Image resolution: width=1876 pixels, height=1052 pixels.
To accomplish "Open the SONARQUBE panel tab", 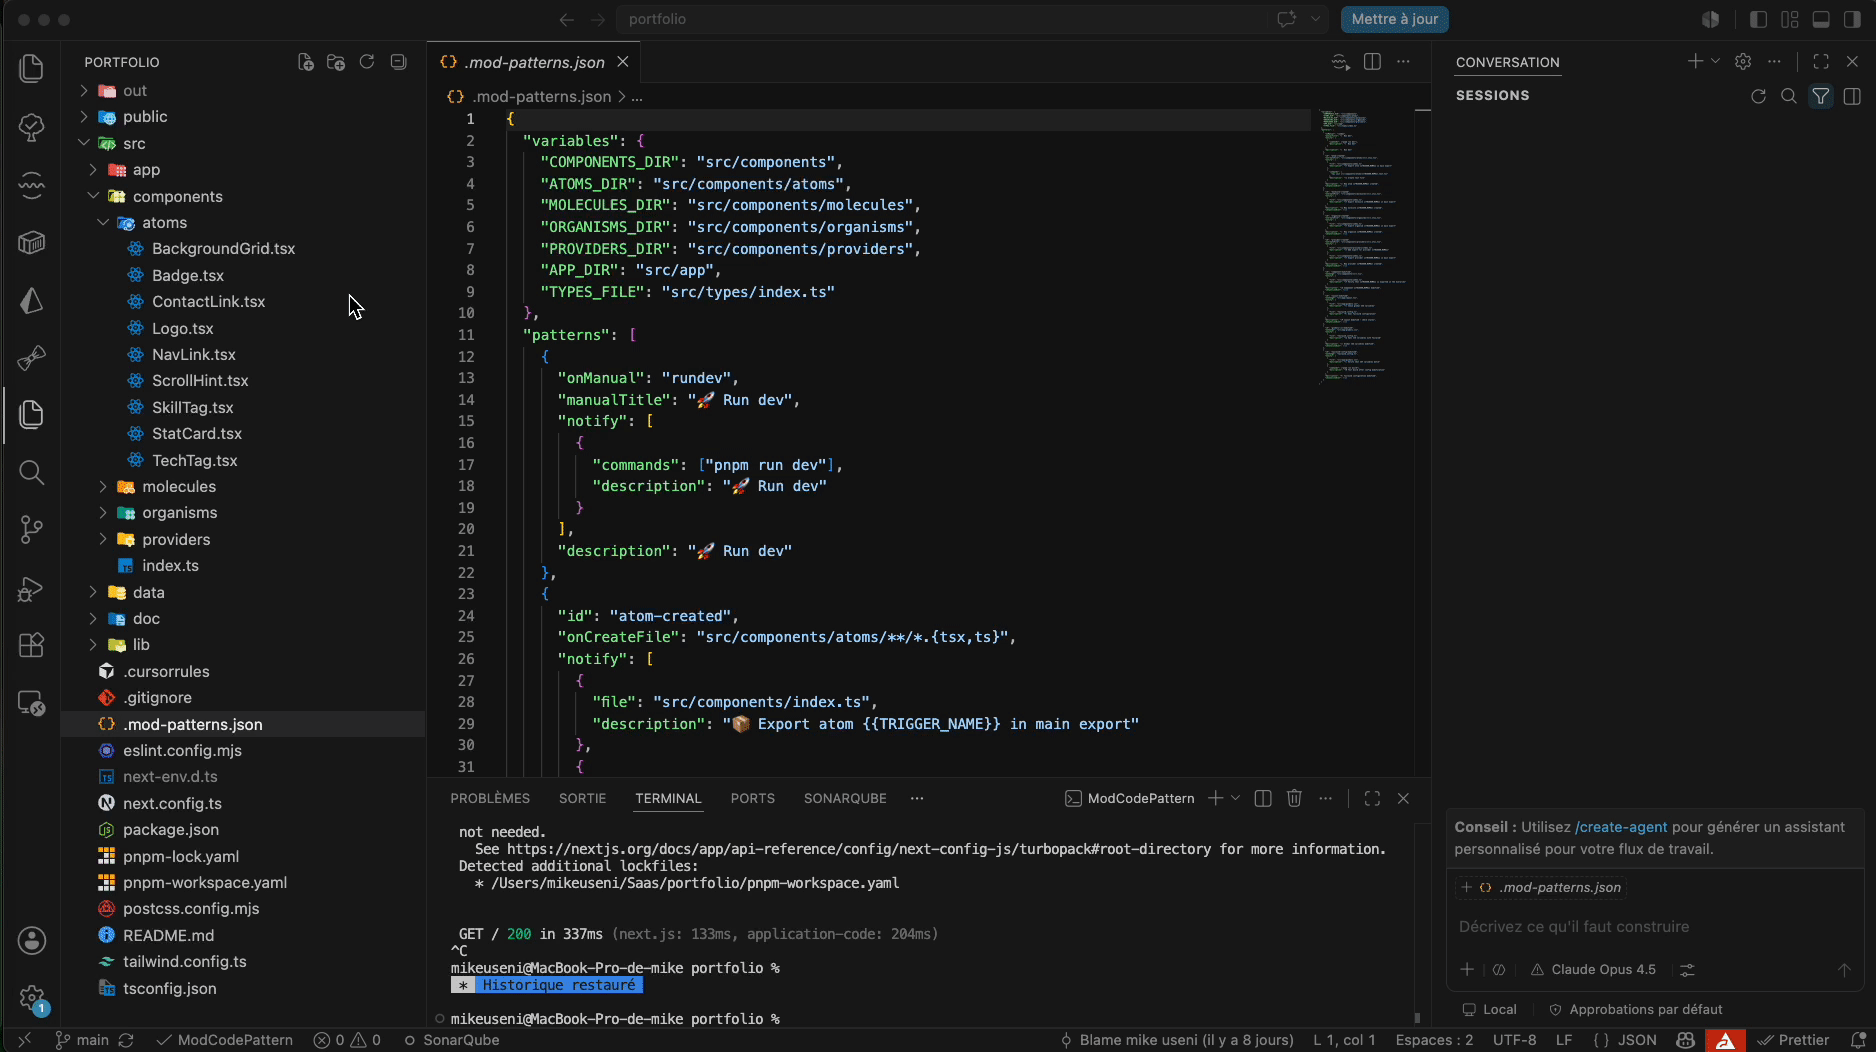I will pyautogui.click(x=845, y=798).
